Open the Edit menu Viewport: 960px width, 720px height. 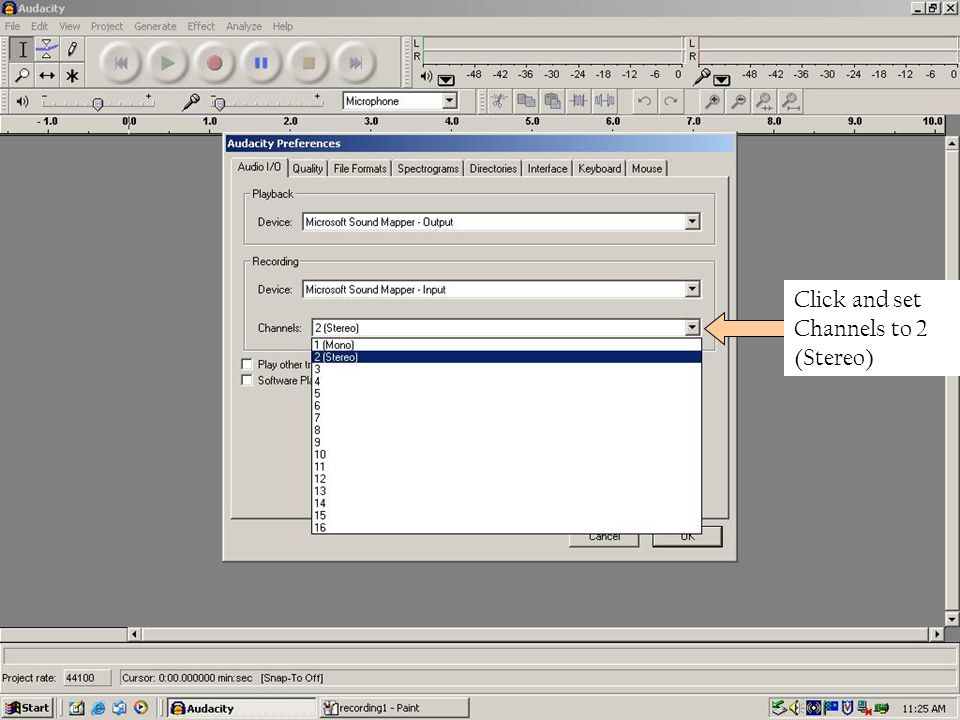[x=39, y=26]
